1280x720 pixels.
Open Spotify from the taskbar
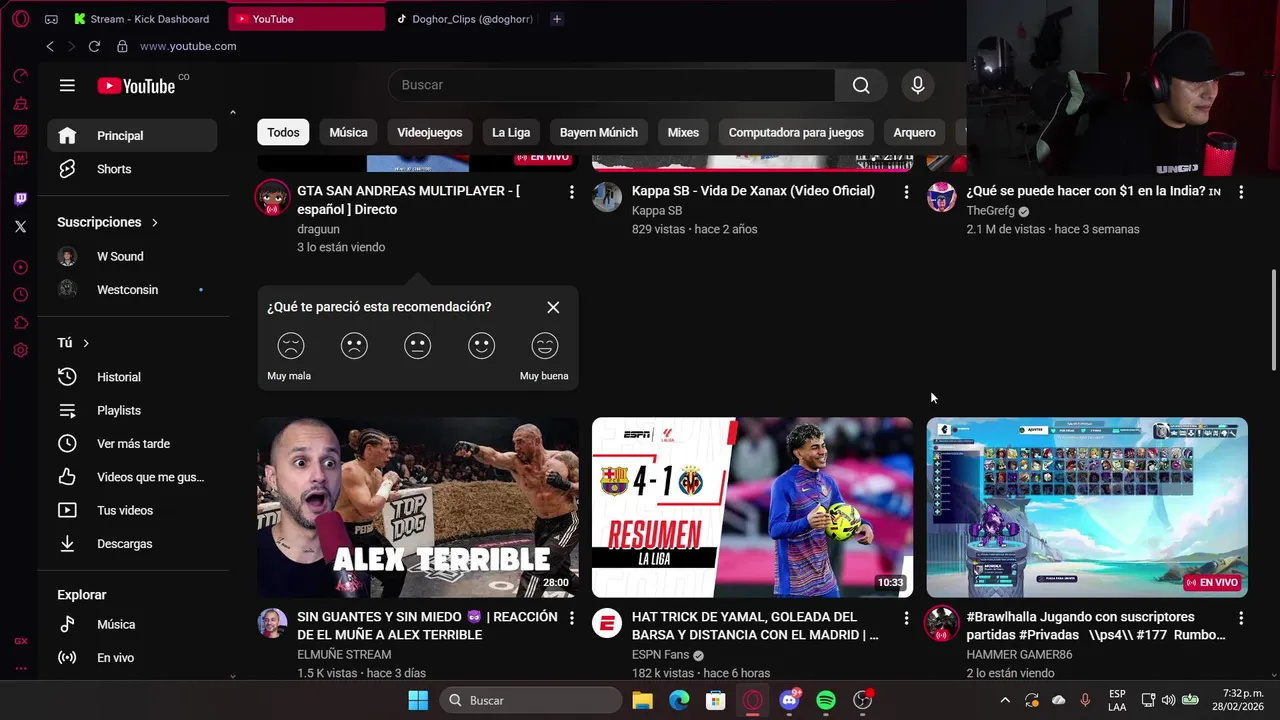point(826,700)
